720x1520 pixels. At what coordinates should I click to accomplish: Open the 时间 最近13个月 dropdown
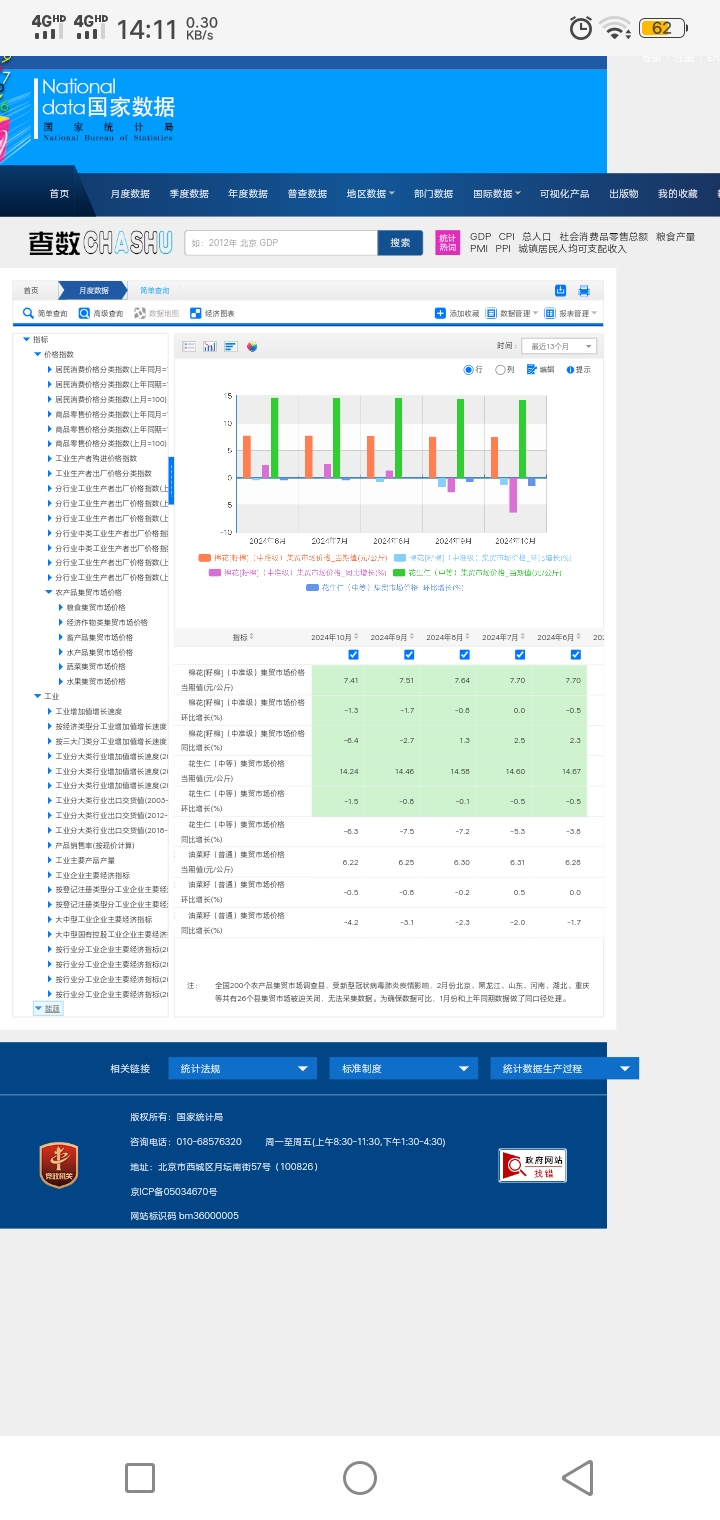point(559,346)
